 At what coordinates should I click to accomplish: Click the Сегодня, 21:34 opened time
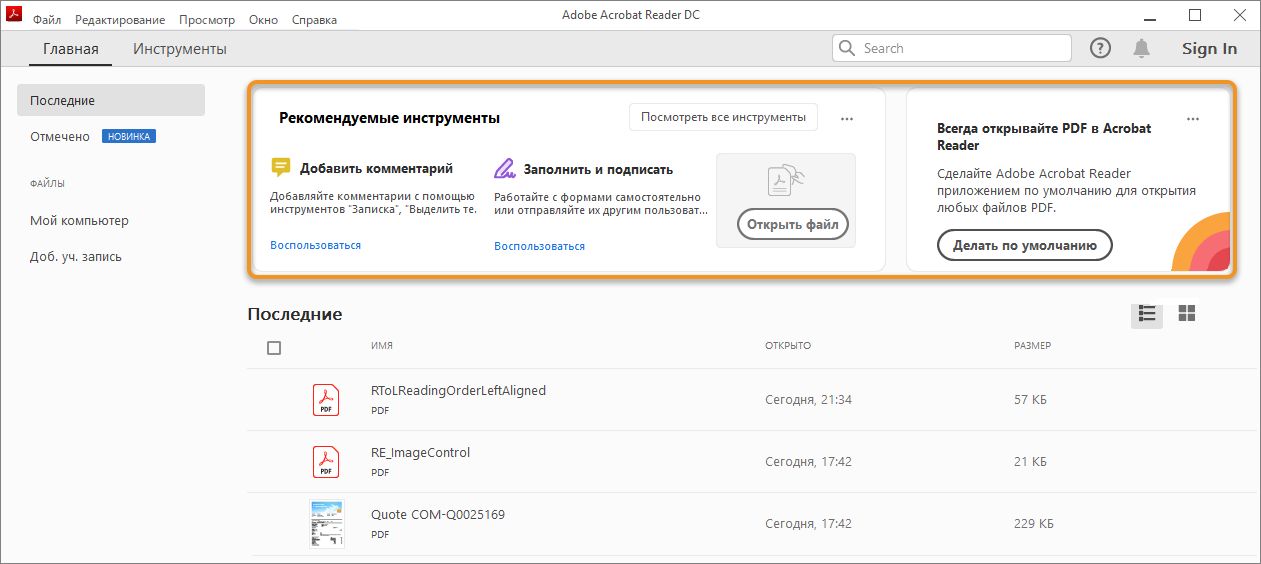pos(808,399)
